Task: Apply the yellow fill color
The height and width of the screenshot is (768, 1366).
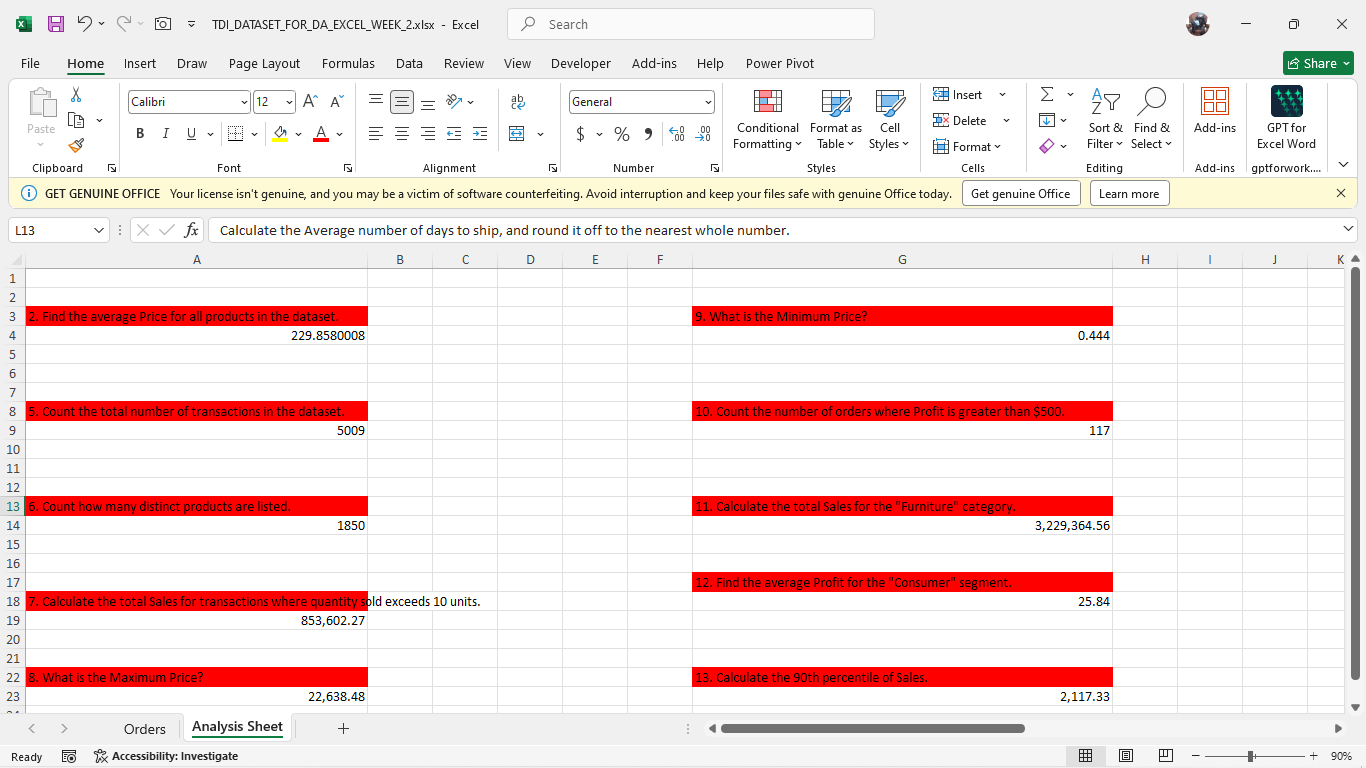Action: point(281,134)
